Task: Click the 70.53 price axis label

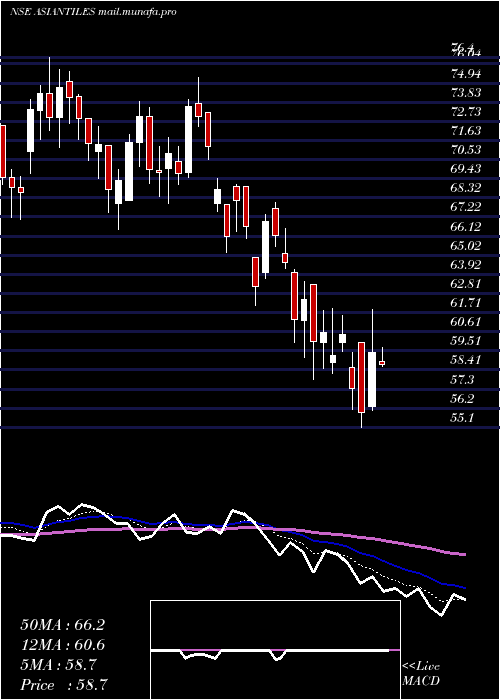Action: pos(466,150)
